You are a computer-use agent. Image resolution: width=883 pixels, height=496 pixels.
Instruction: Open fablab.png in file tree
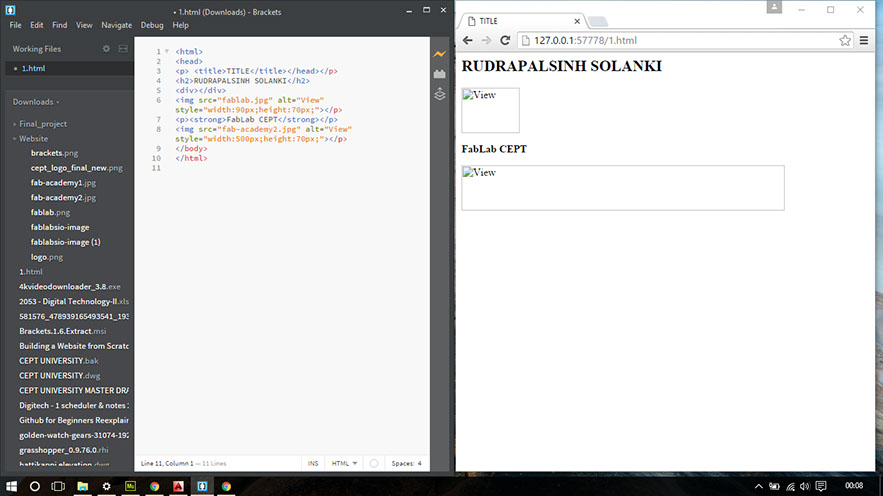click(50, 212)
